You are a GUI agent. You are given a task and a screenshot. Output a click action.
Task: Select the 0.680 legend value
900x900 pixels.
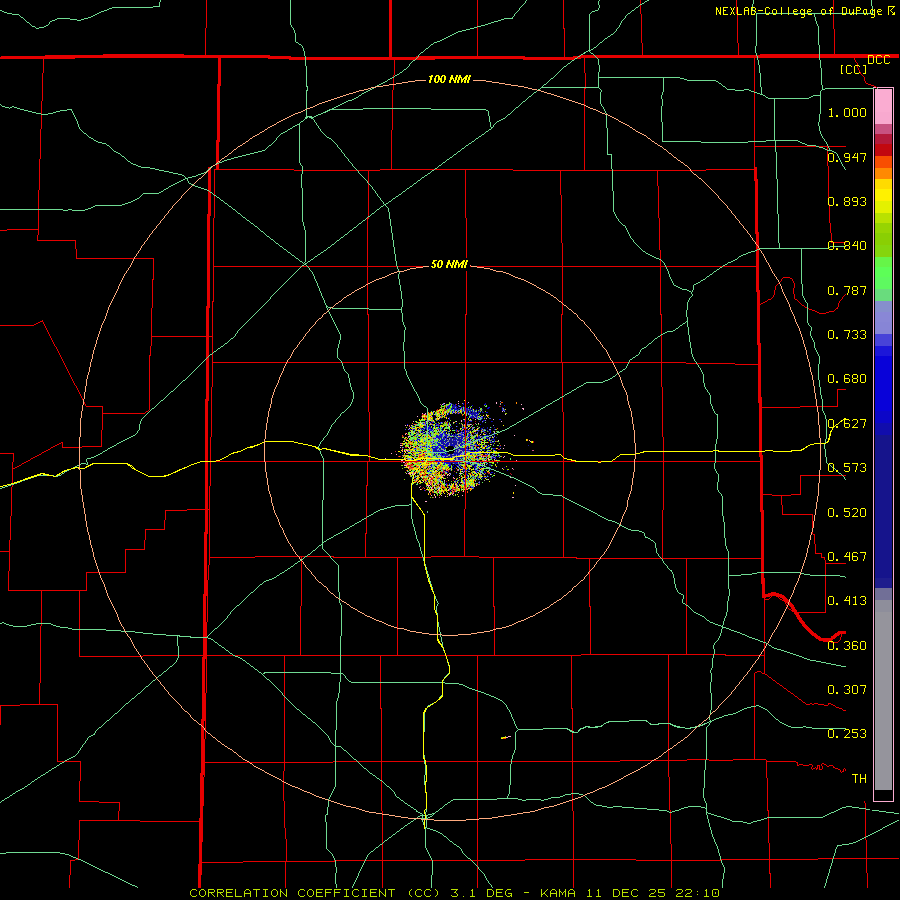[x=847, y=379]
